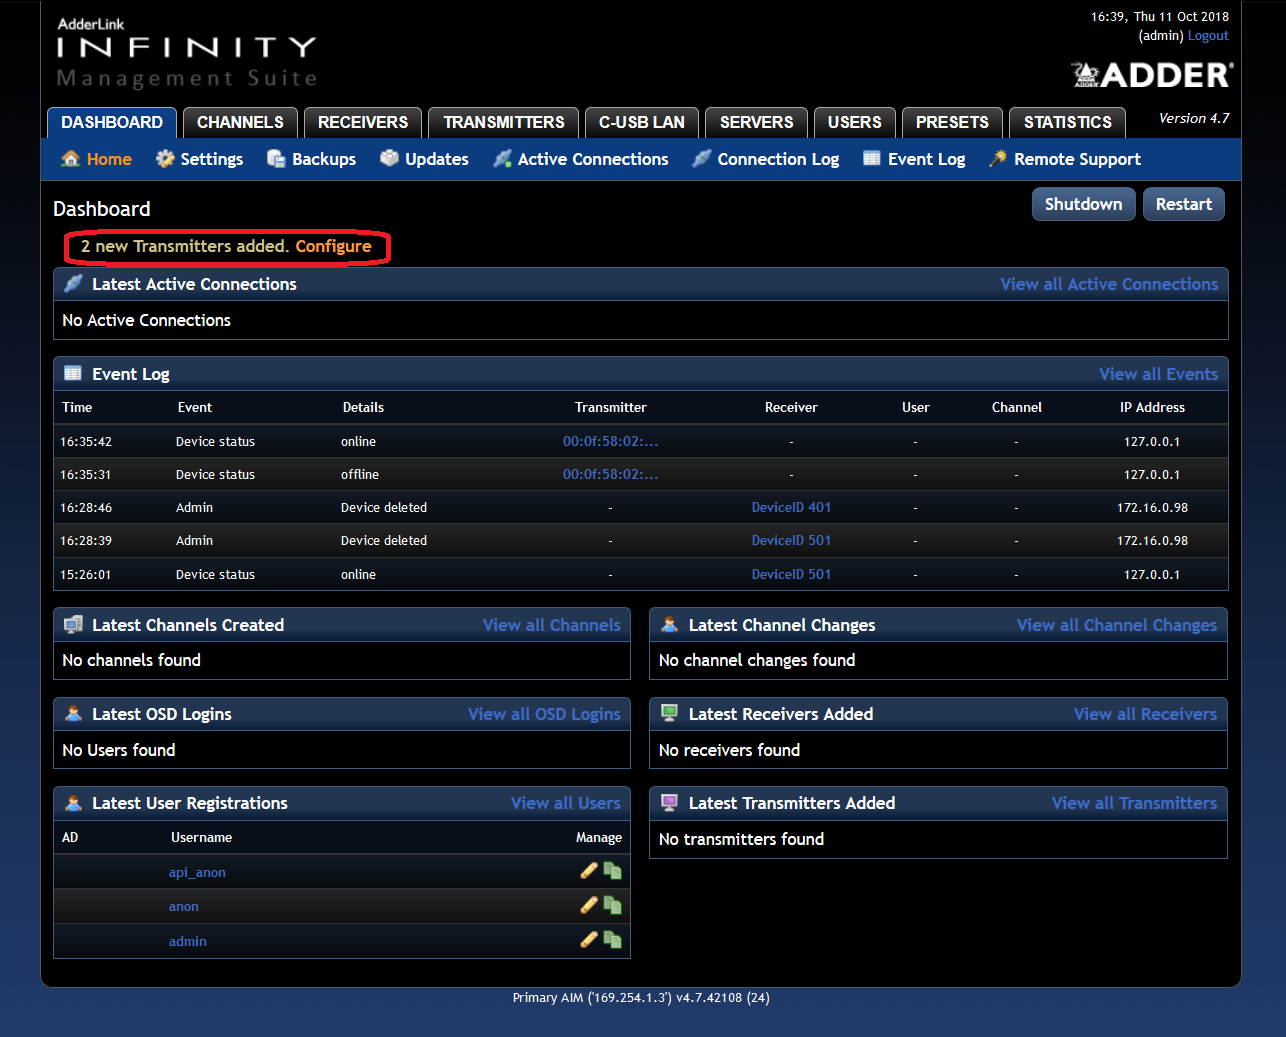Switch to the TRANSMITTERS tab
Viewport: 1286px width, 1037px height.
(x=504, y=122)
